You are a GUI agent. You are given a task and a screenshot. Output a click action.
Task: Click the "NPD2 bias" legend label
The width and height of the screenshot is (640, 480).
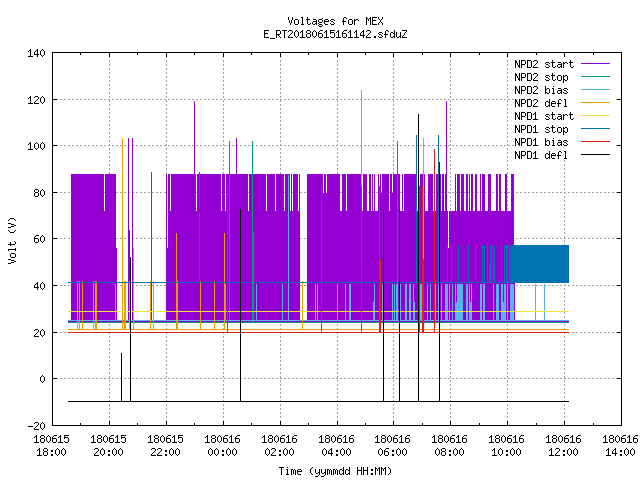(x=541, y=90)
